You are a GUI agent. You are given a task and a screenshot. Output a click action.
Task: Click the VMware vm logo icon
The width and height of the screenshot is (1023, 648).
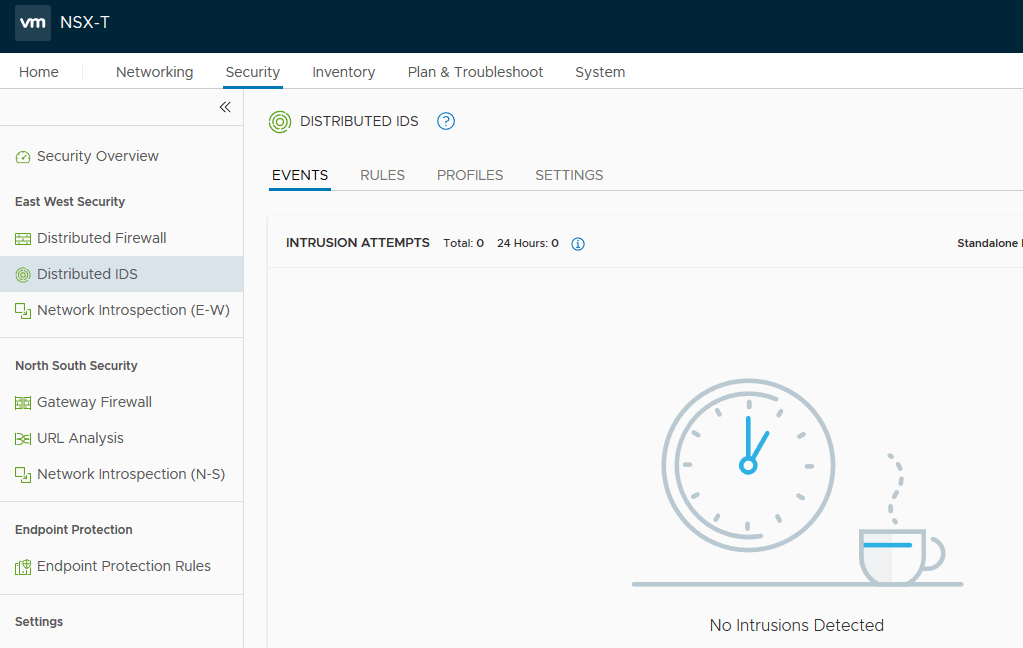[33, 22]
